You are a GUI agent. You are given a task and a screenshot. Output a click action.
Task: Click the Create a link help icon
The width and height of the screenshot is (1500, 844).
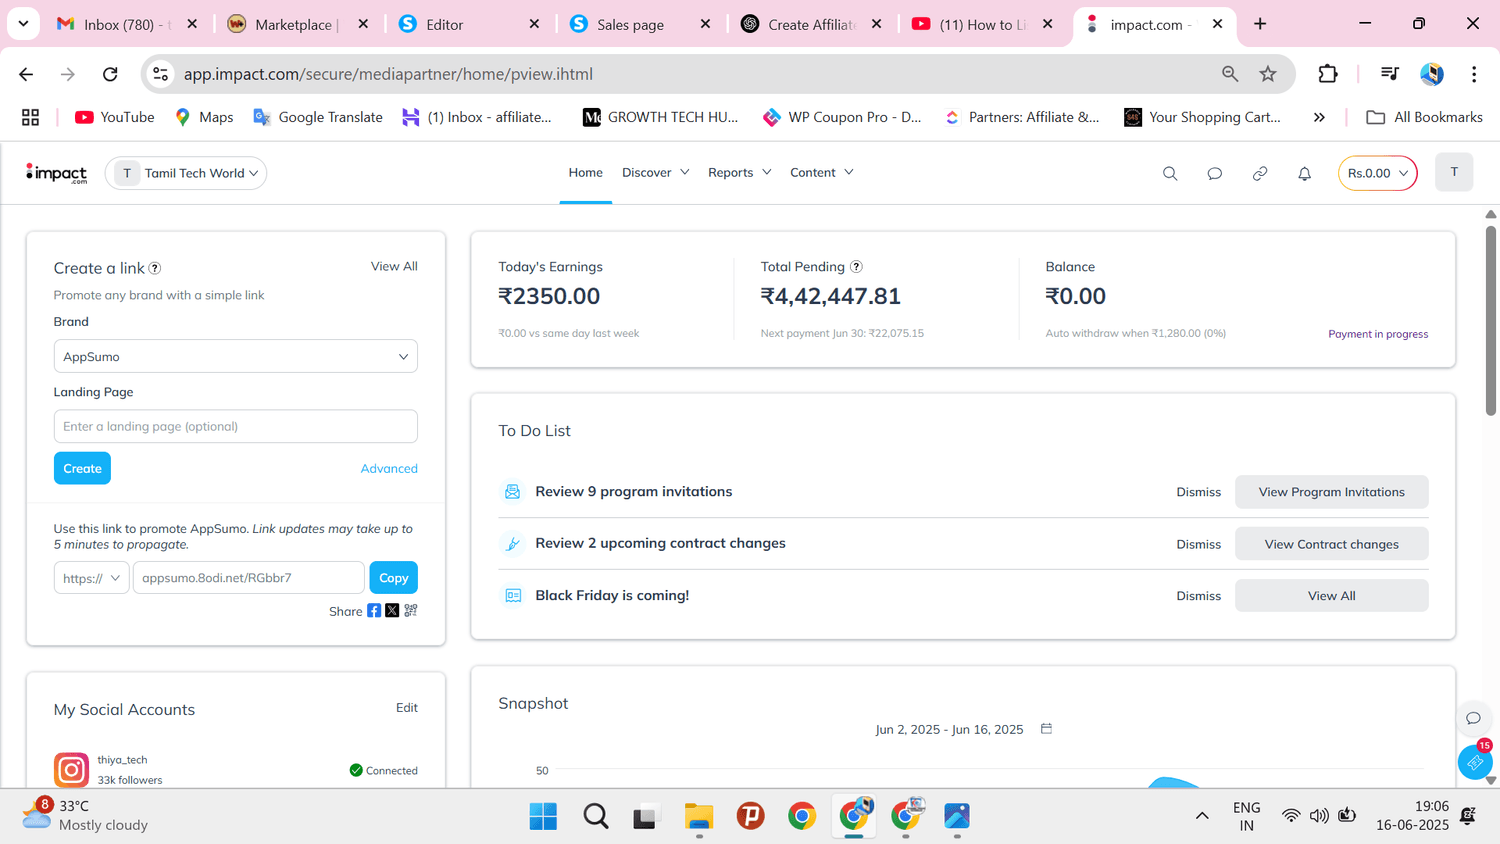tap(155, 268)
